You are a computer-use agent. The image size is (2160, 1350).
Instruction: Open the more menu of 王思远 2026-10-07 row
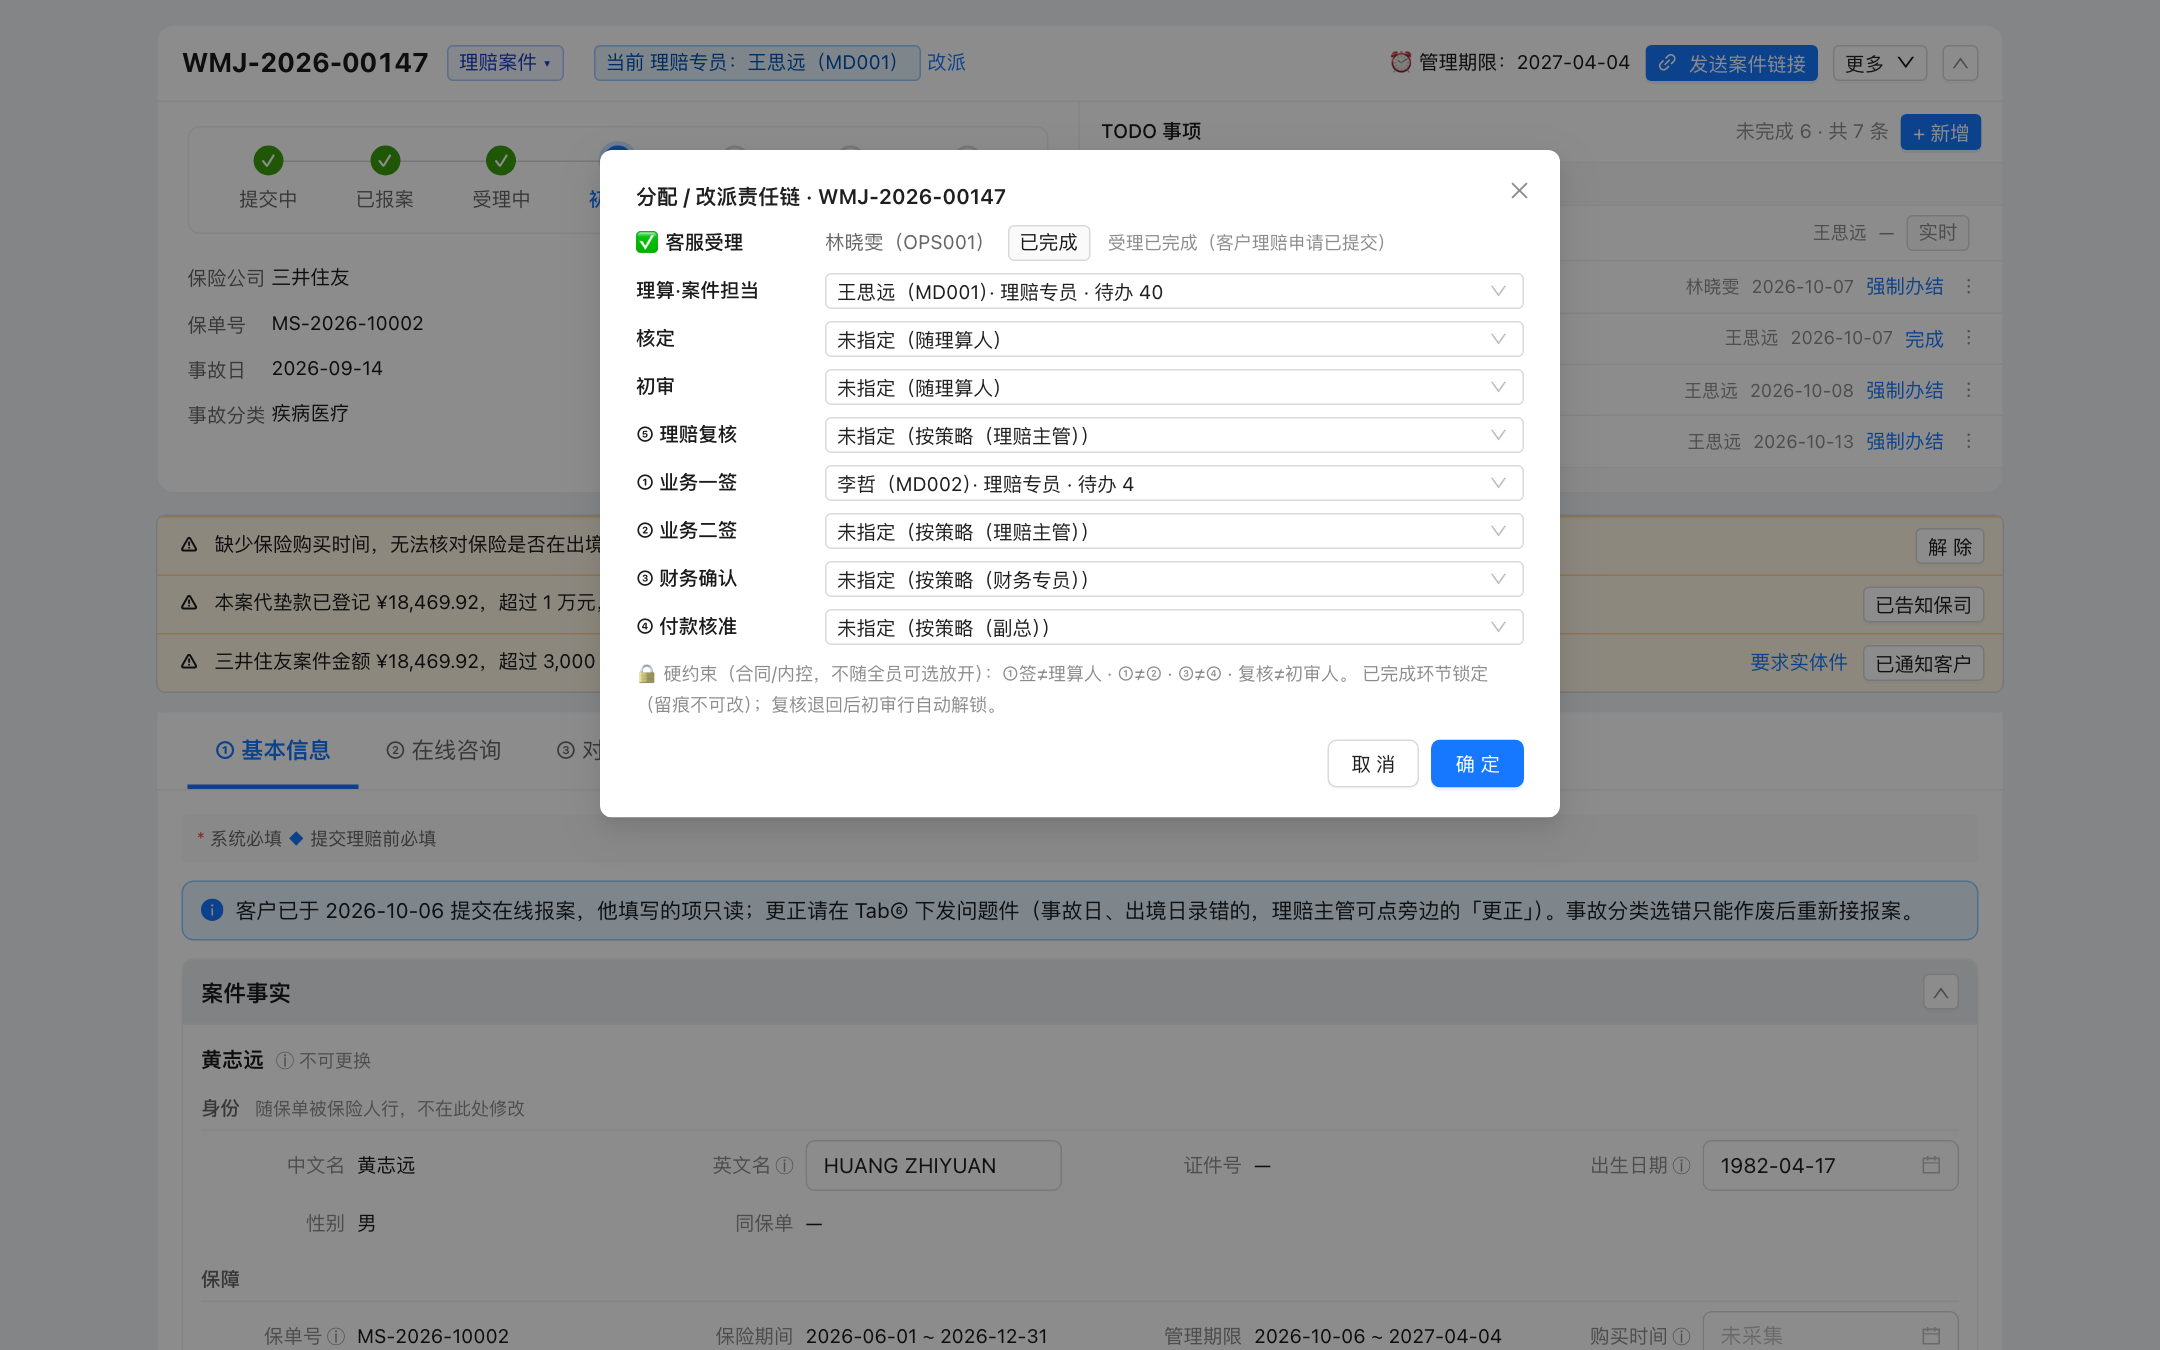pyautogui.click(x=1969, y=338)
